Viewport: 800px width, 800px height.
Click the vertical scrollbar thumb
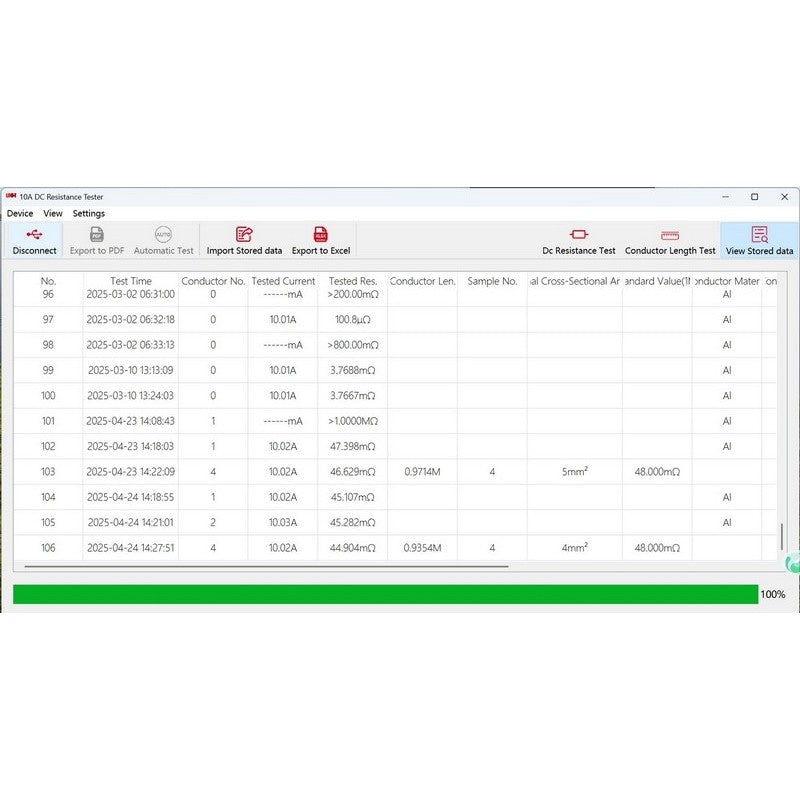point(781,537)
